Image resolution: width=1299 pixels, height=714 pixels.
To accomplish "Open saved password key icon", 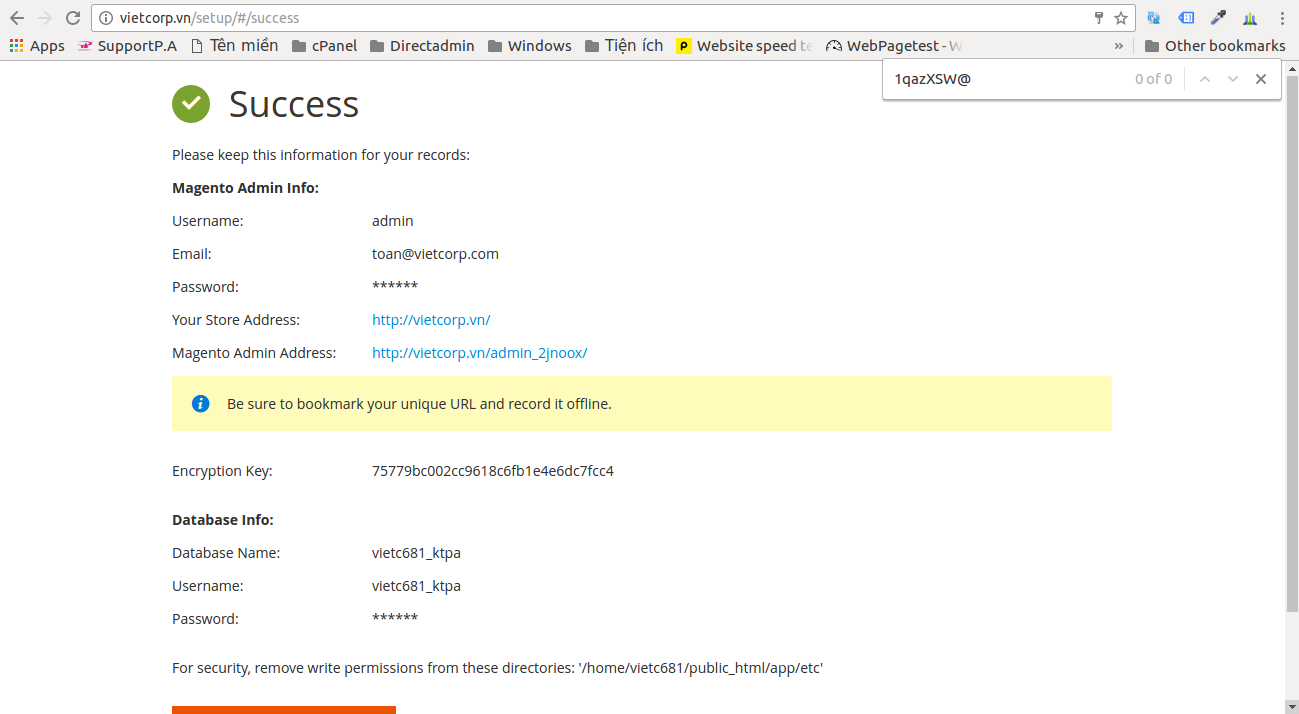I will [1099, 18].
